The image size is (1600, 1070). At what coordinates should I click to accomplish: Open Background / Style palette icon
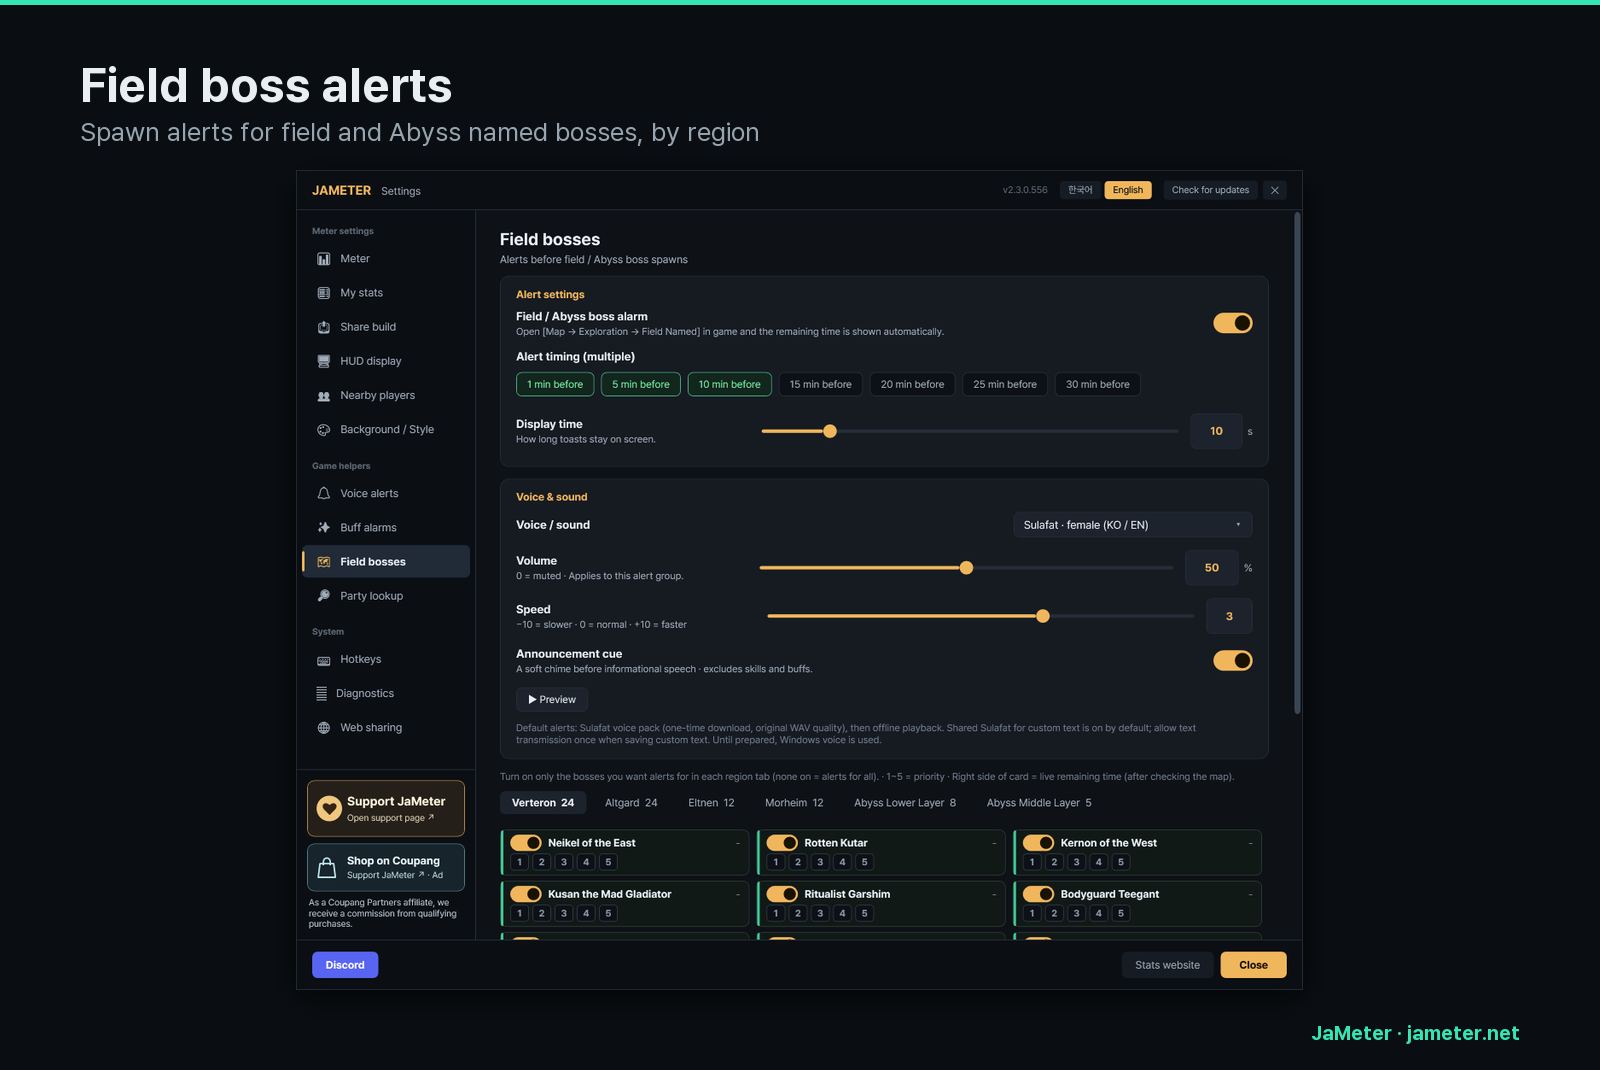324,430
